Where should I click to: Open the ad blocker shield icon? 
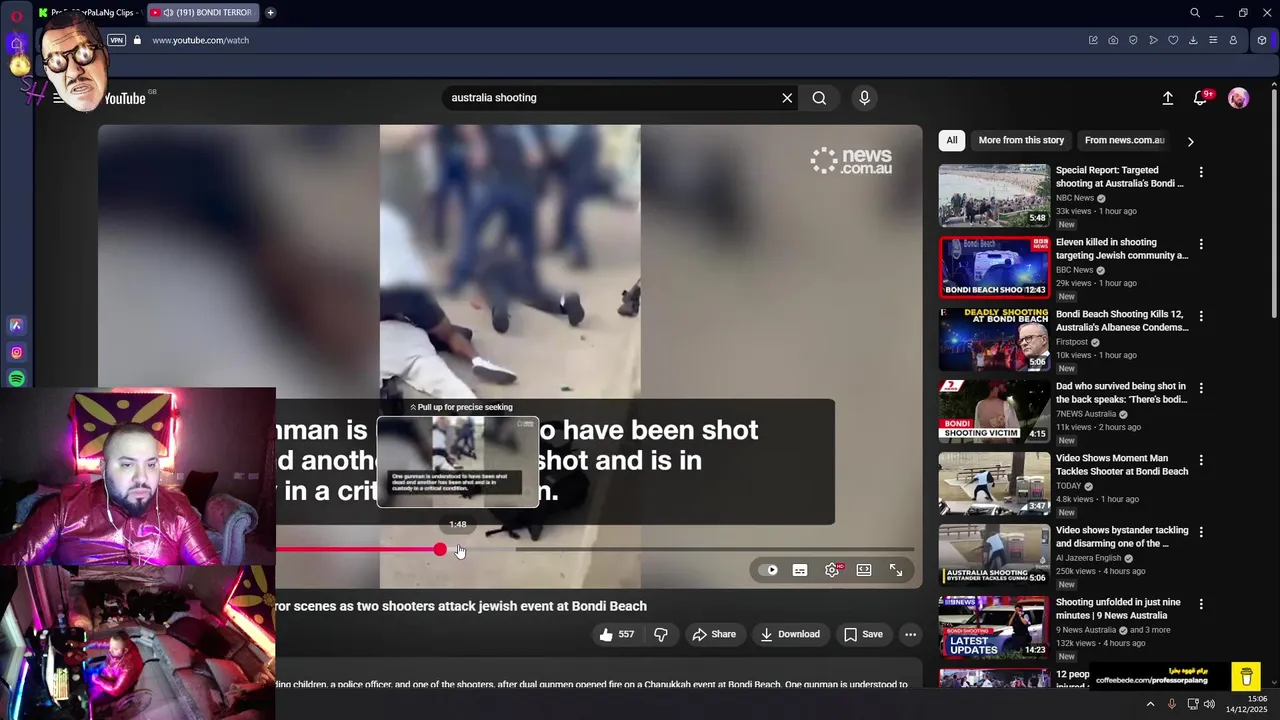click(1133, 40)
